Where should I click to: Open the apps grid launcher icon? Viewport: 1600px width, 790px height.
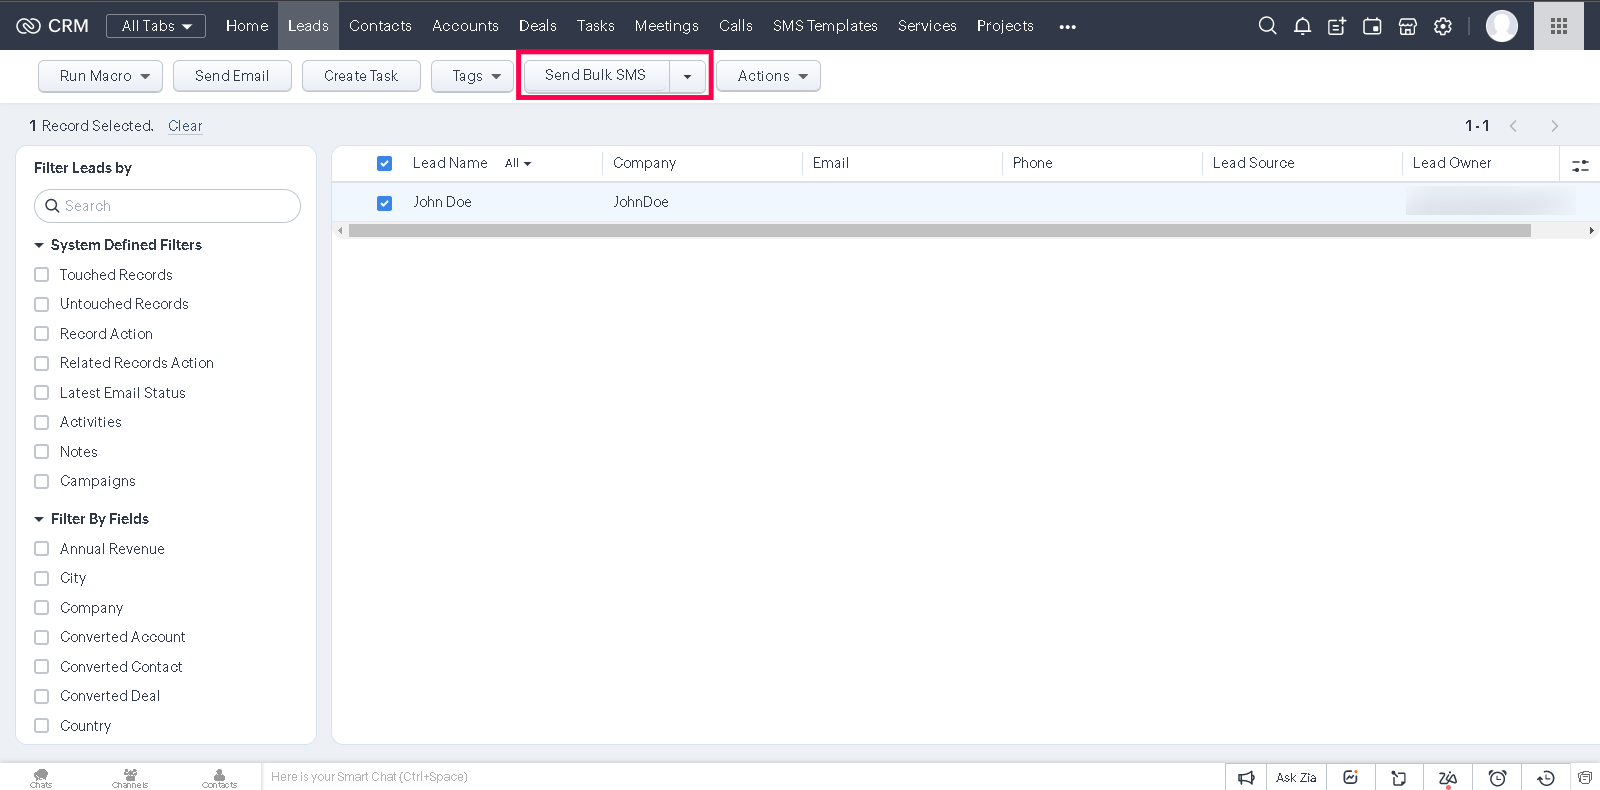coord(1559,26)
